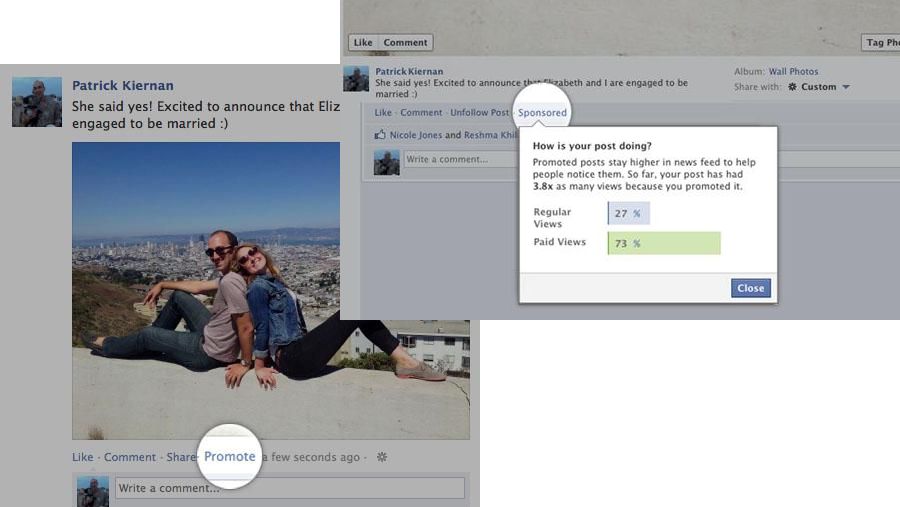The height and width of the screenshot is (507, 900).
Task: Click the gear icon next to Custom
Action: 792,87
